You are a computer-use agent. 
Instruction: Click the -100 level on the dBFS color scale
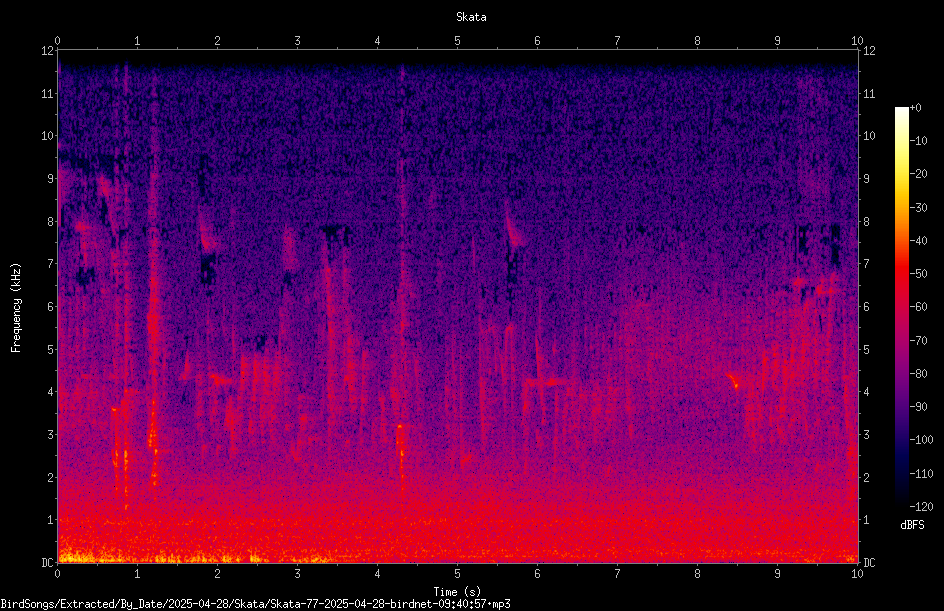(921, 439)
